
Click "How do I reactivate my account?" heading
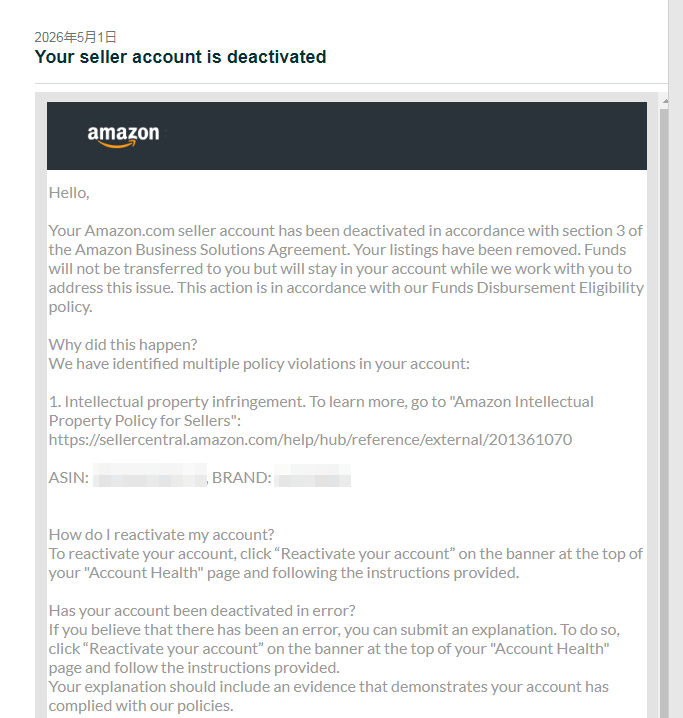[161, 534]
